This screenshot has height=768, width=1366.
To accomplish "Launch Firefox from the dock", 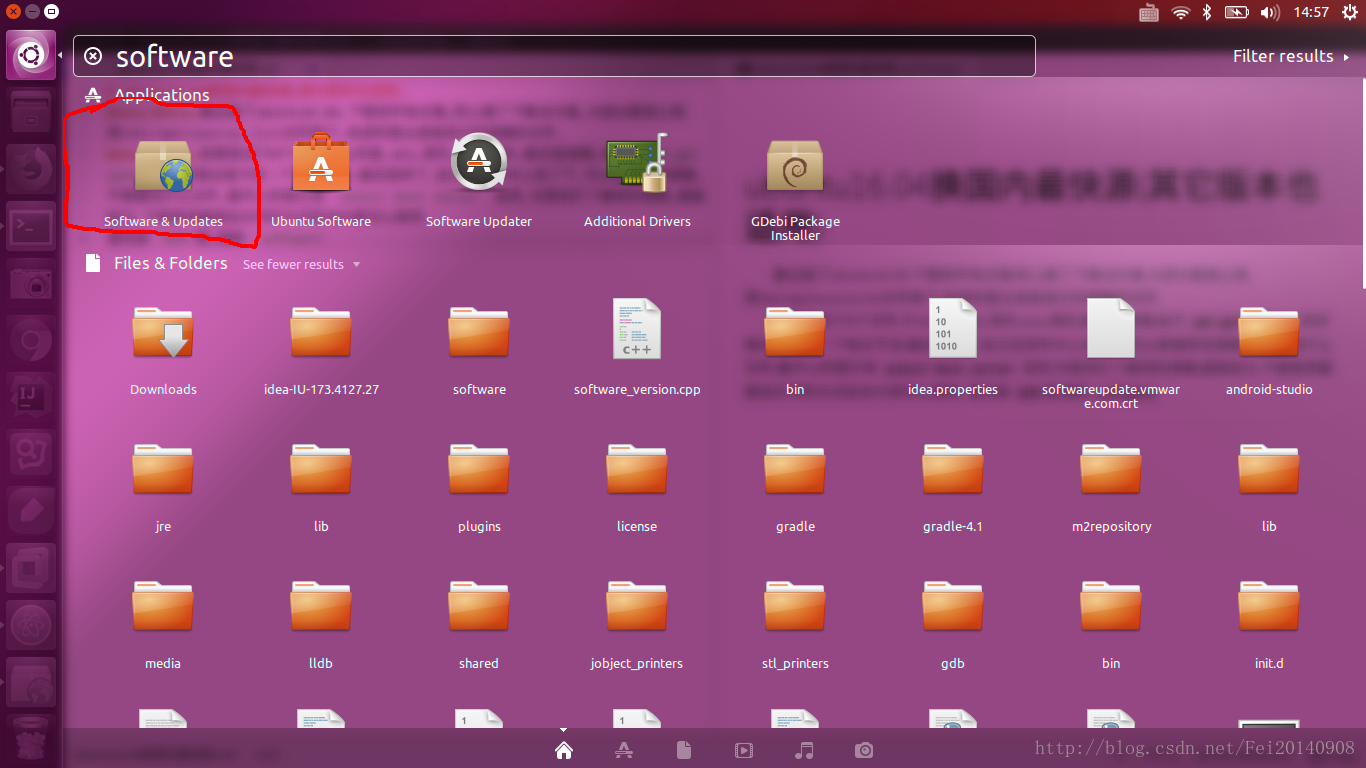I will click(30, 168).
